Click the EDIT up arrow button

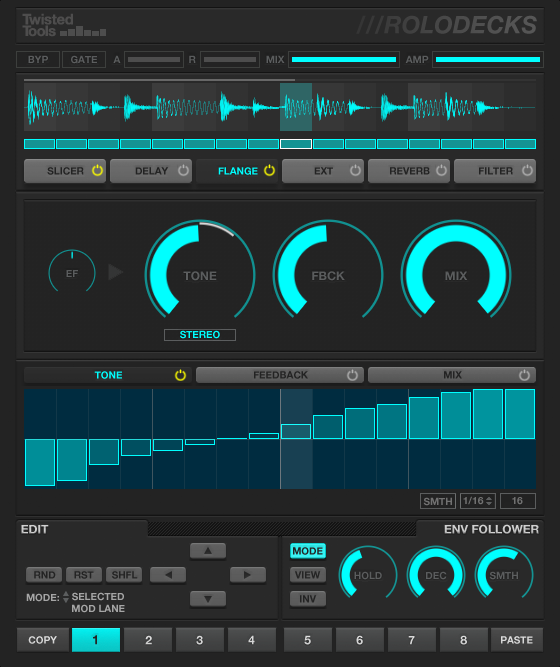coord(208,551)
